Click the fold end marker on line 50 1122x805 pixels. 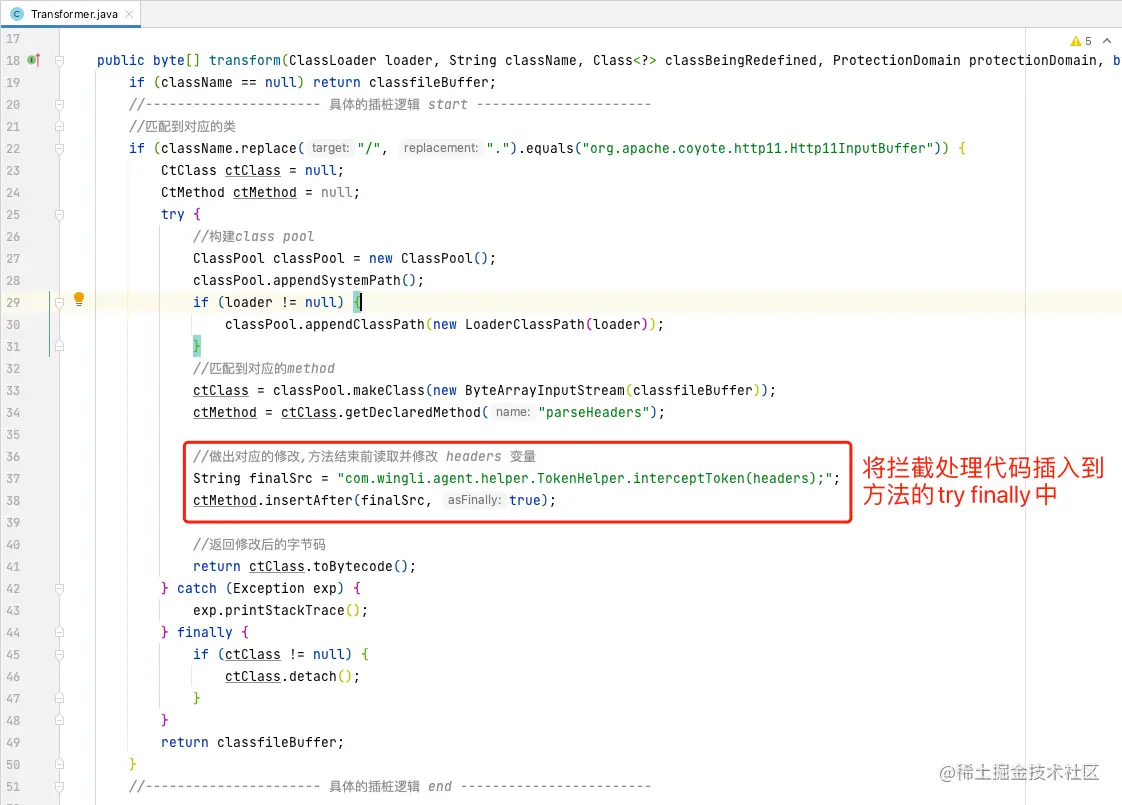59,764
